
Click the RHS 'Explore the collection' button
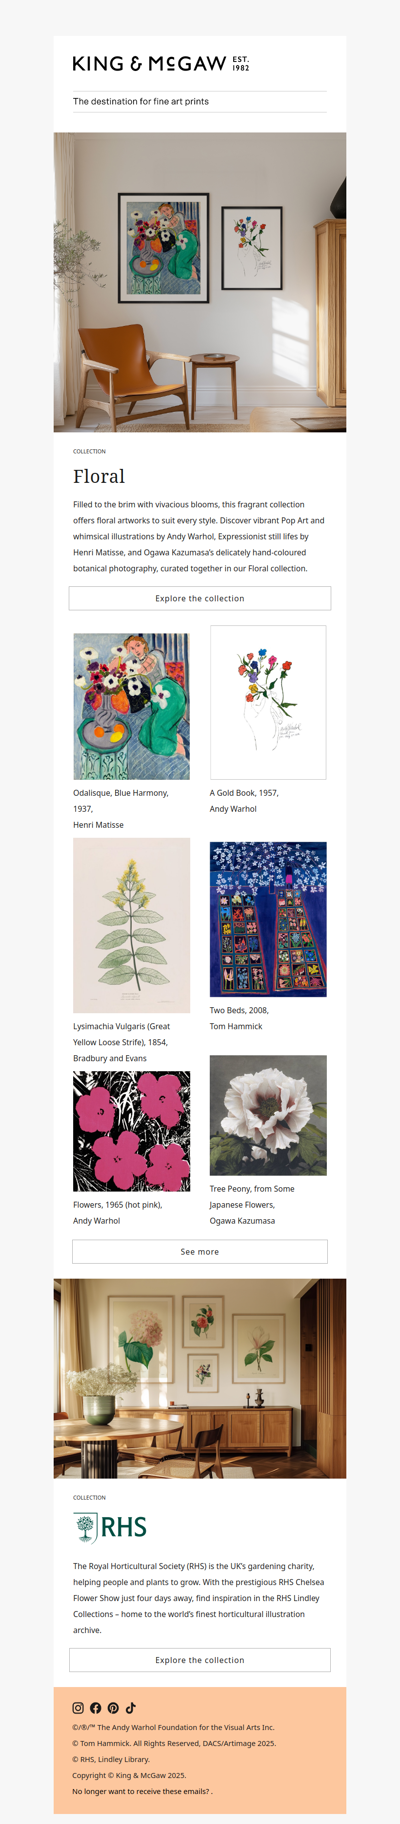point(200,1660)
